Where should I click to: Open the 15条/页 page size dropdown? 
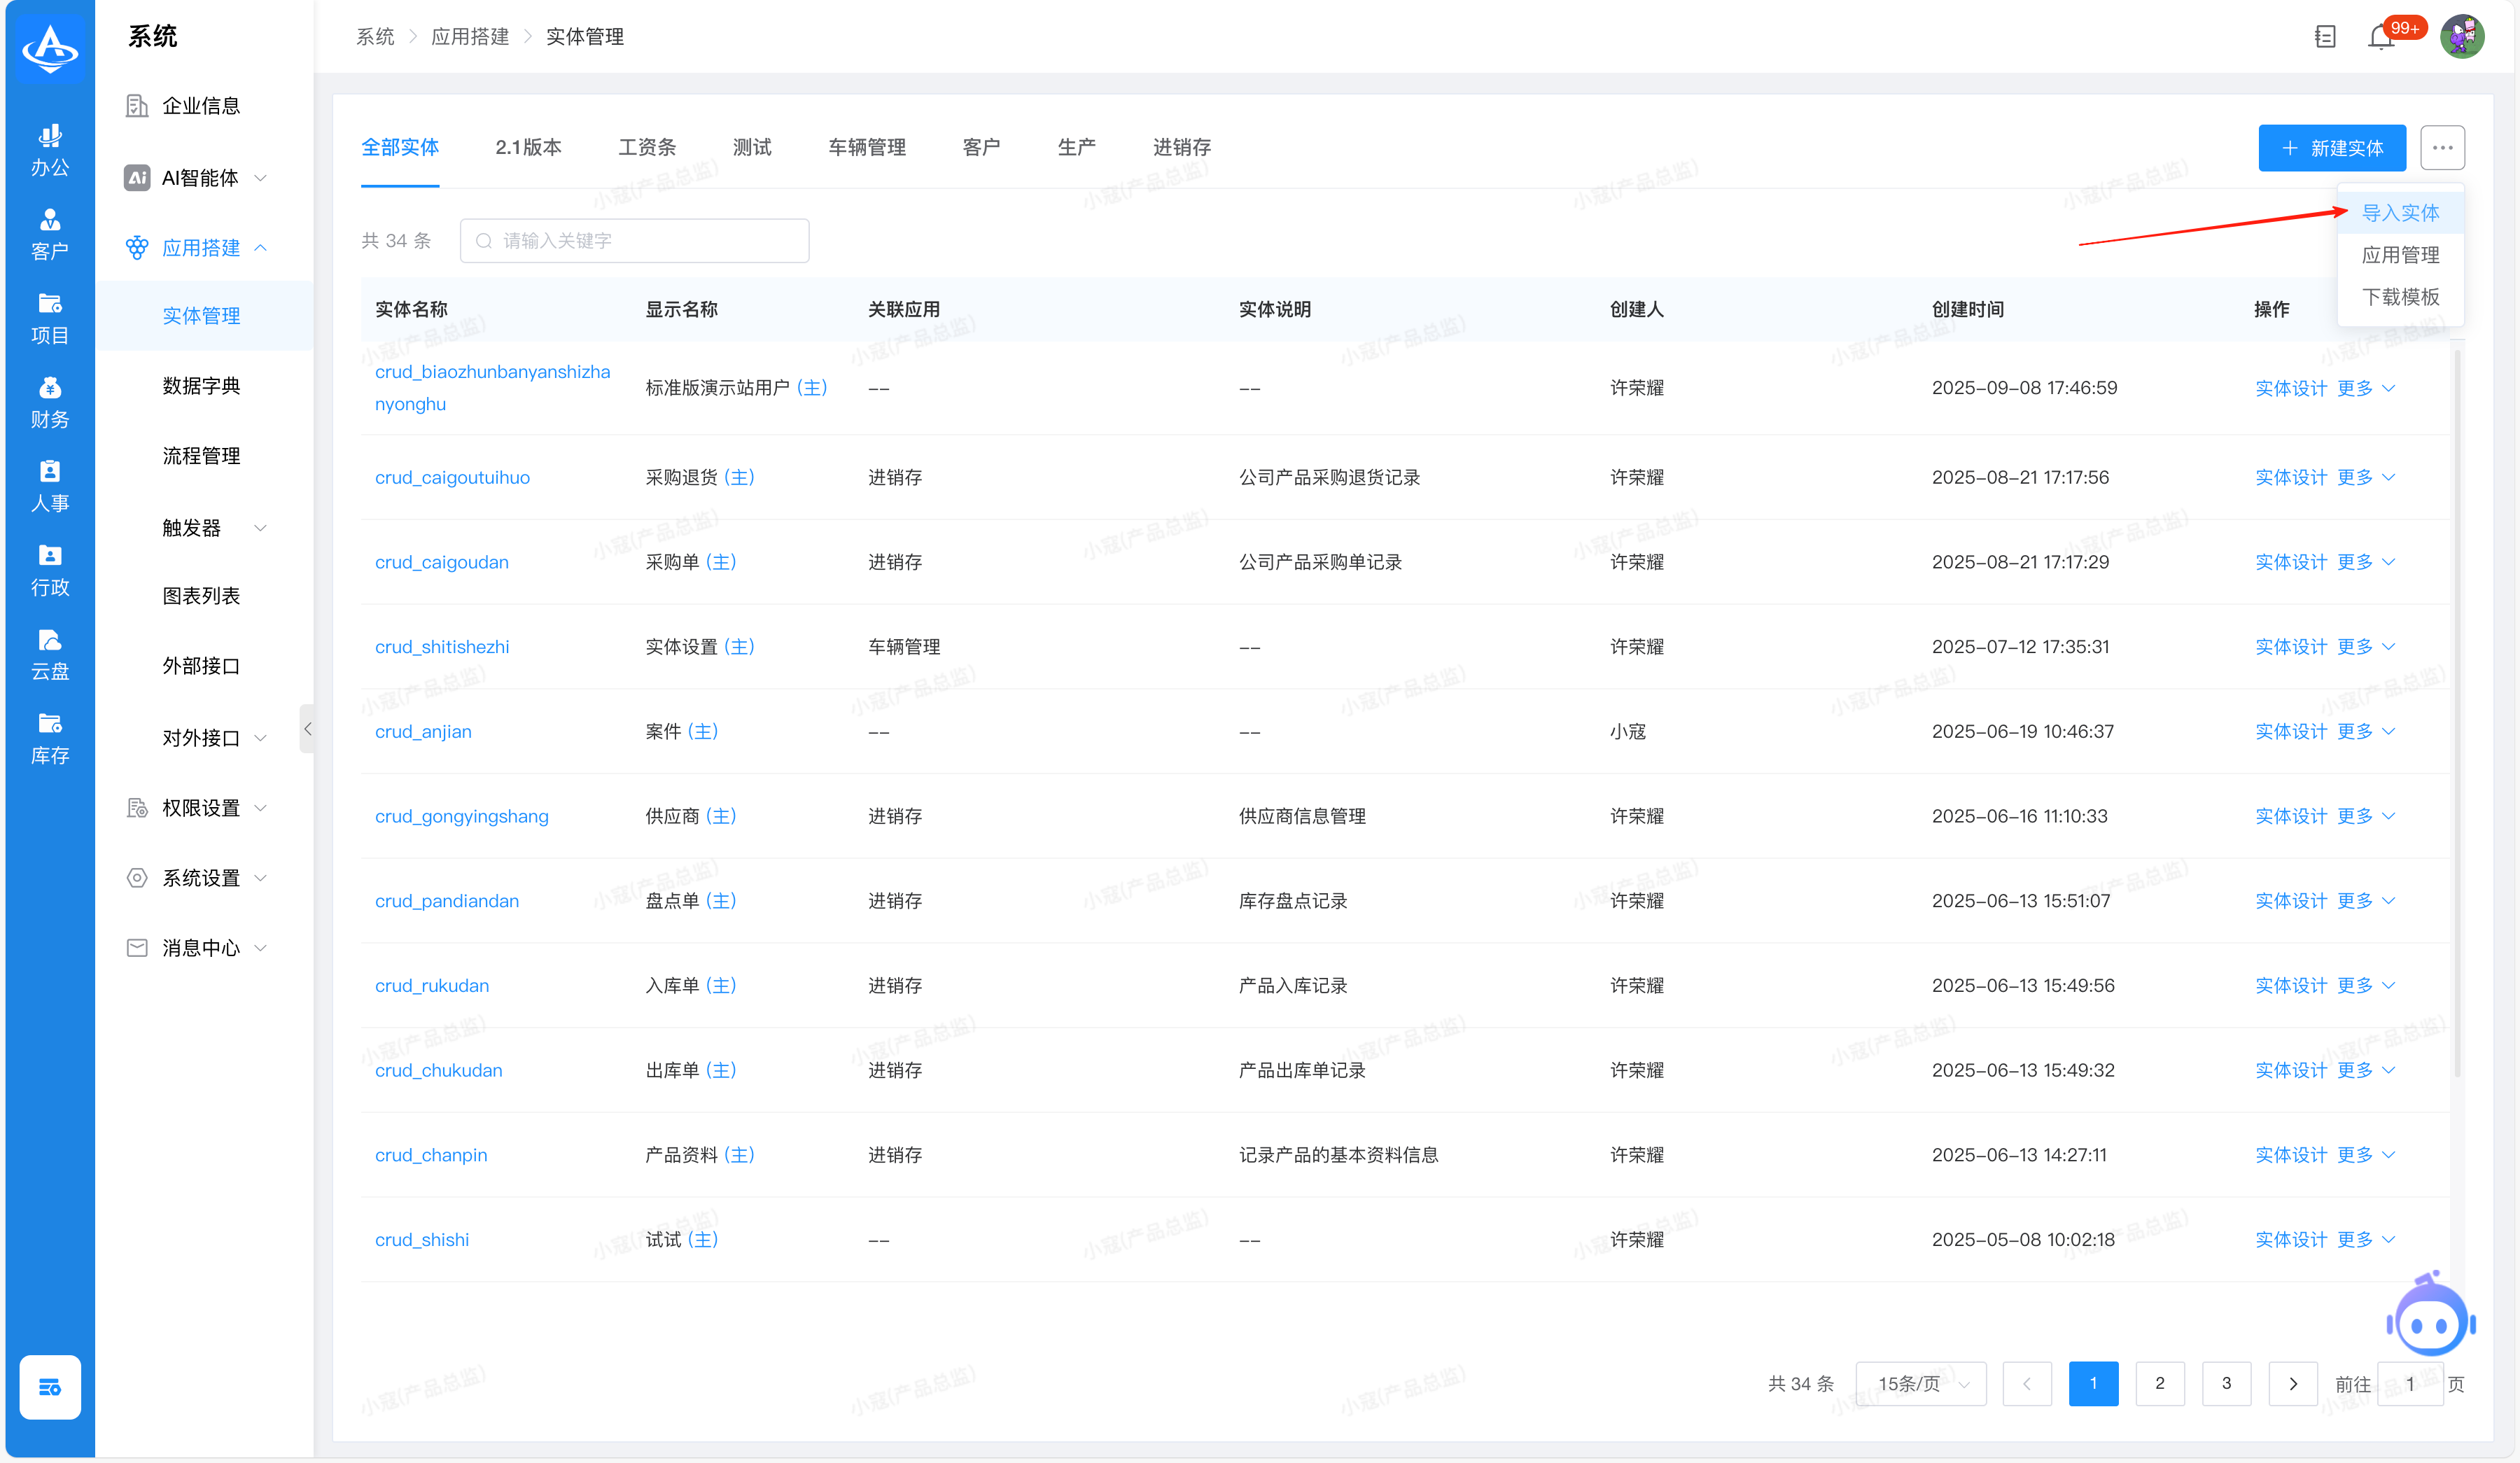[x=1920, y=1384]
